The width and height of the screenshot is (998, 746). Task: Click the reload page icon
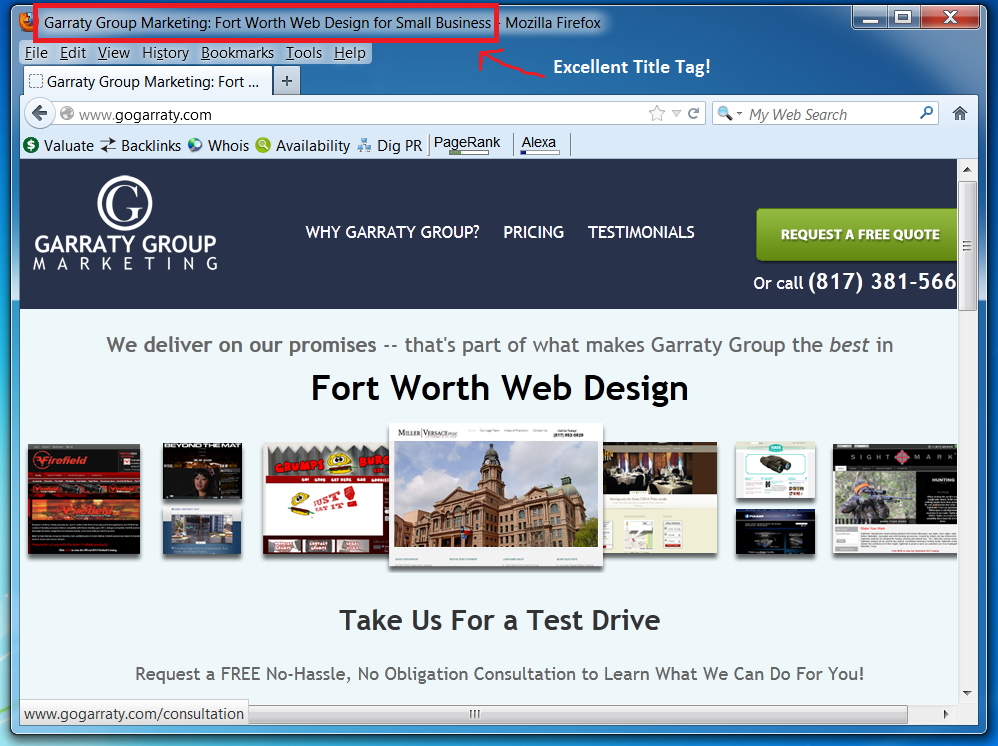693,114
